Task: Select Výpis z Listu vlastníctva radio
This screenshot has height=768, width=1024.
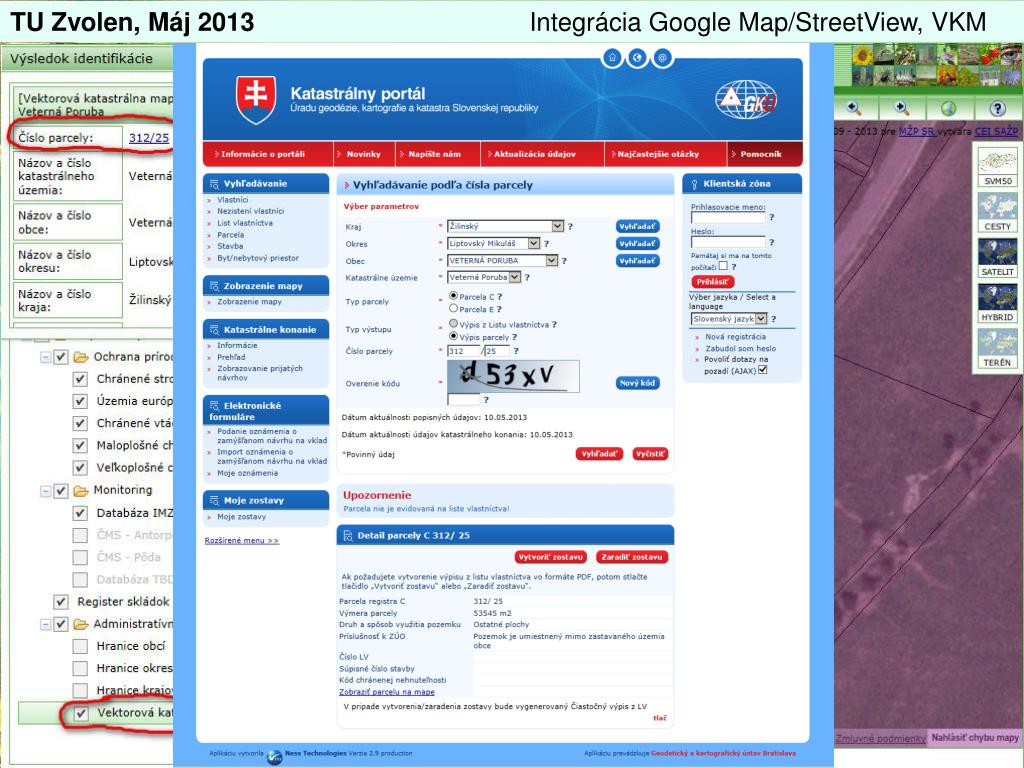Action: pyautogui.click(x=453, y=324)
